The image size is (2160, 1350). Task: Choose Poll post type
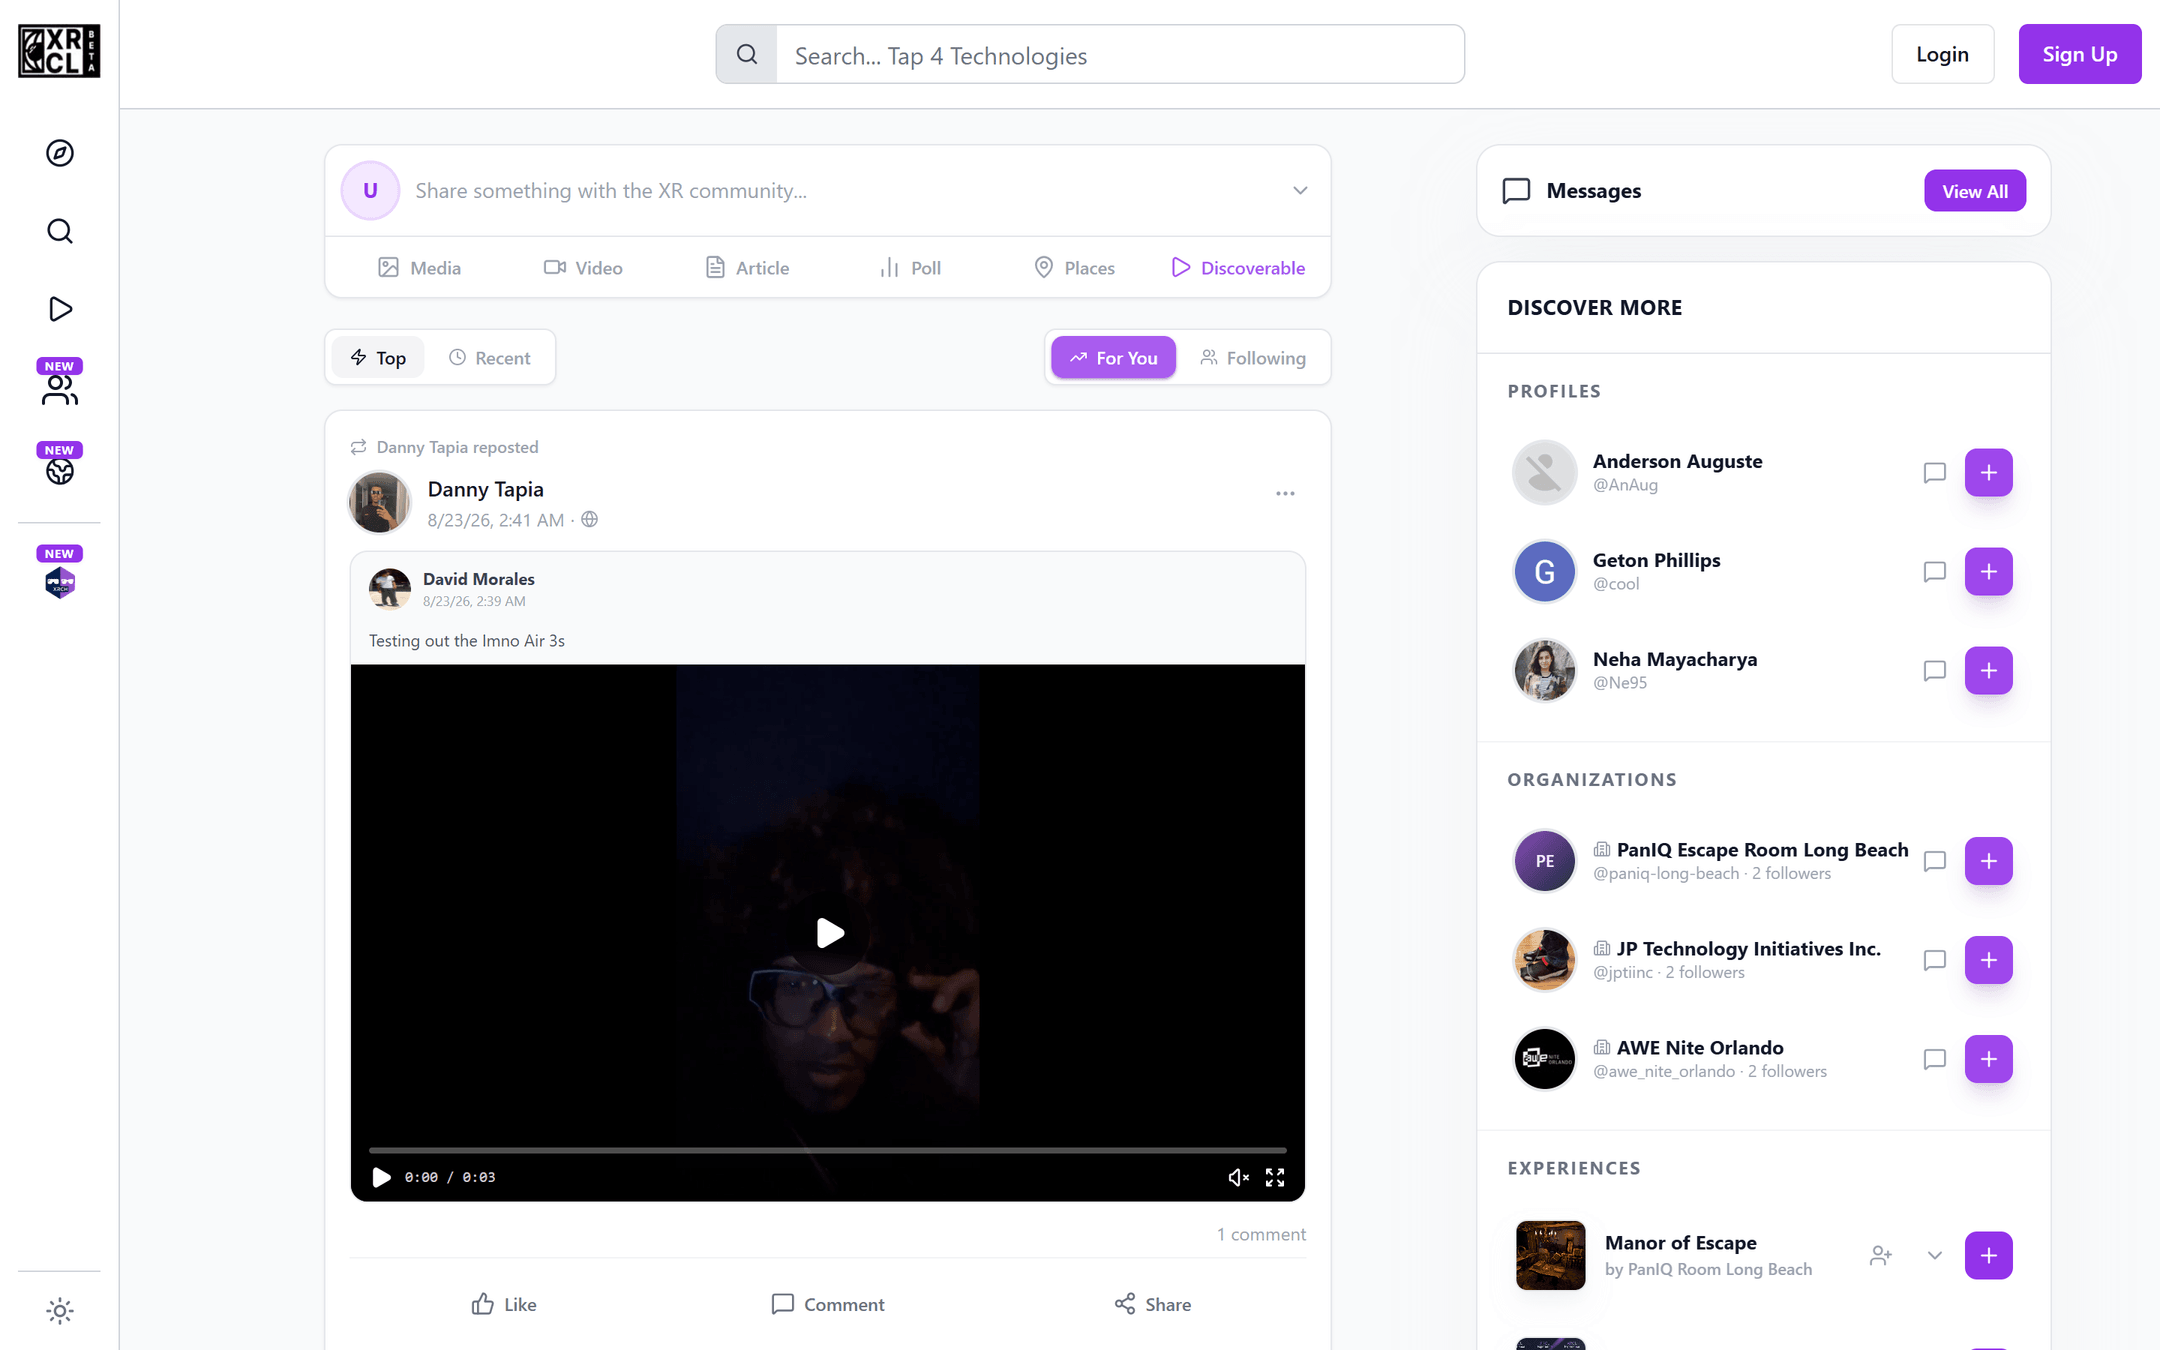(910, 267)
